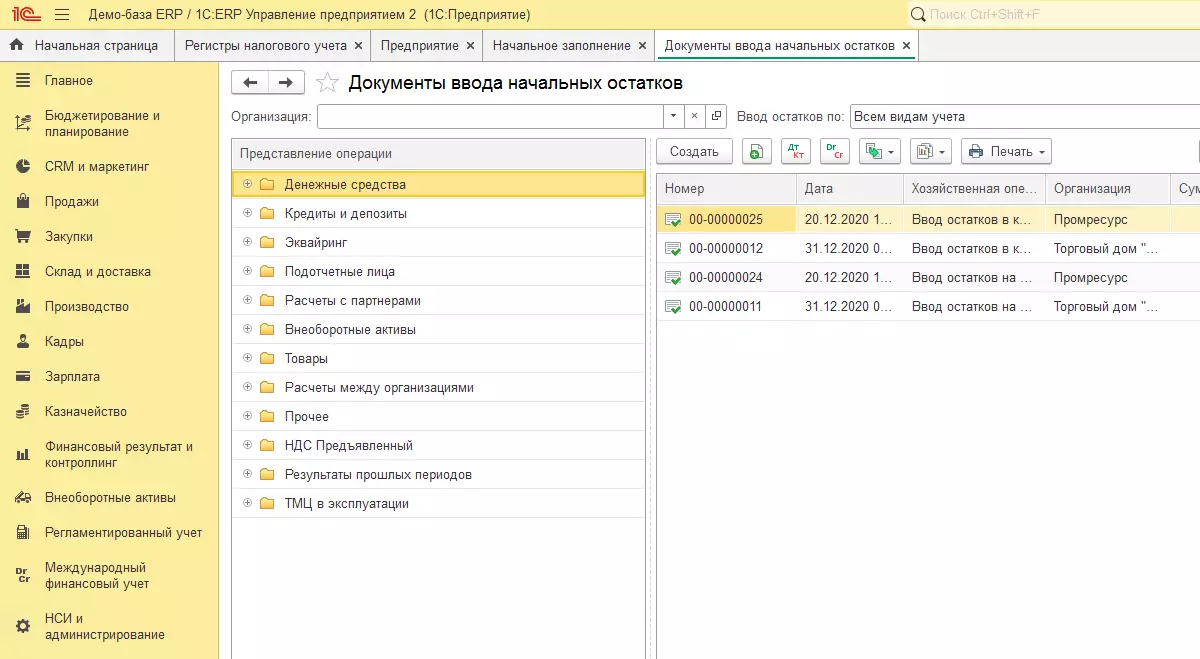Screen dimensions: 1200x659
Task: Expand the Товары folder node
Action: point(247,358)
